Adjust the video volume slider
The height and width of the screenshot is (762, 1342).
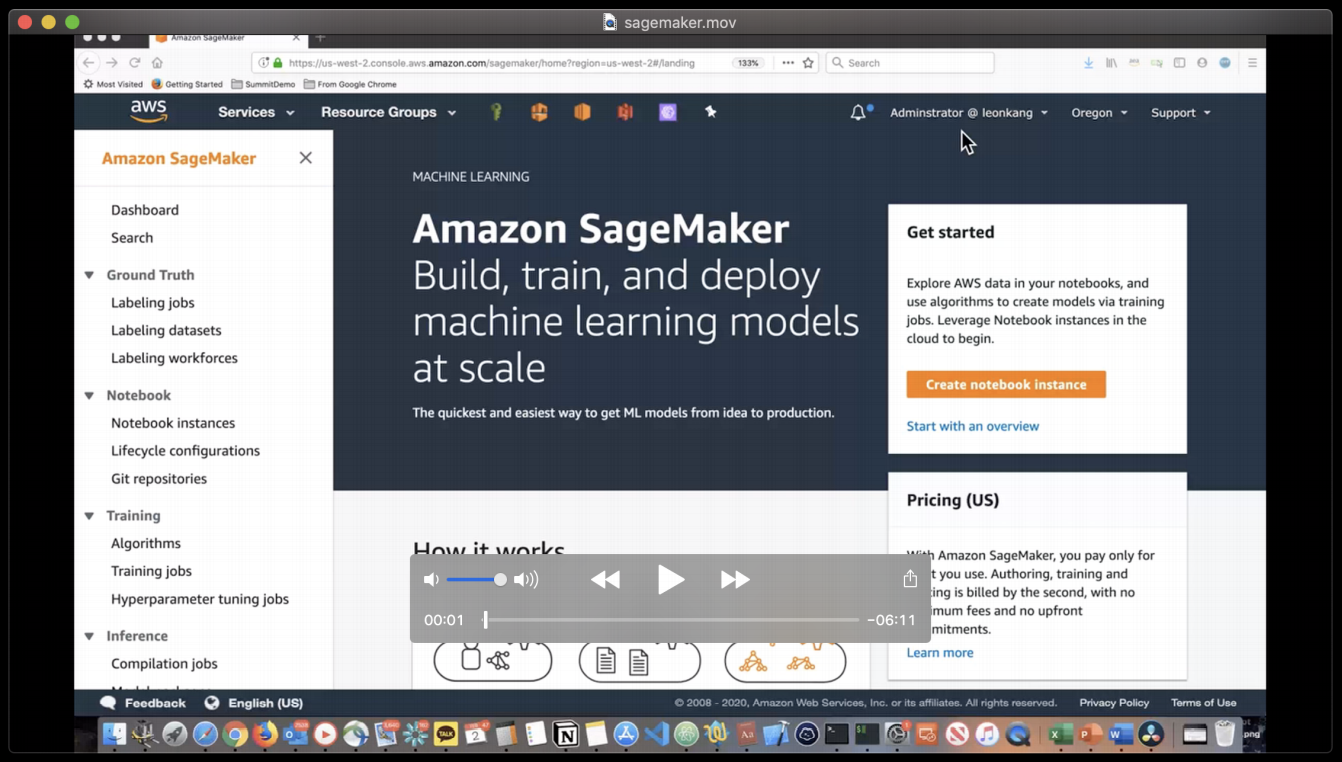(476, 579)
